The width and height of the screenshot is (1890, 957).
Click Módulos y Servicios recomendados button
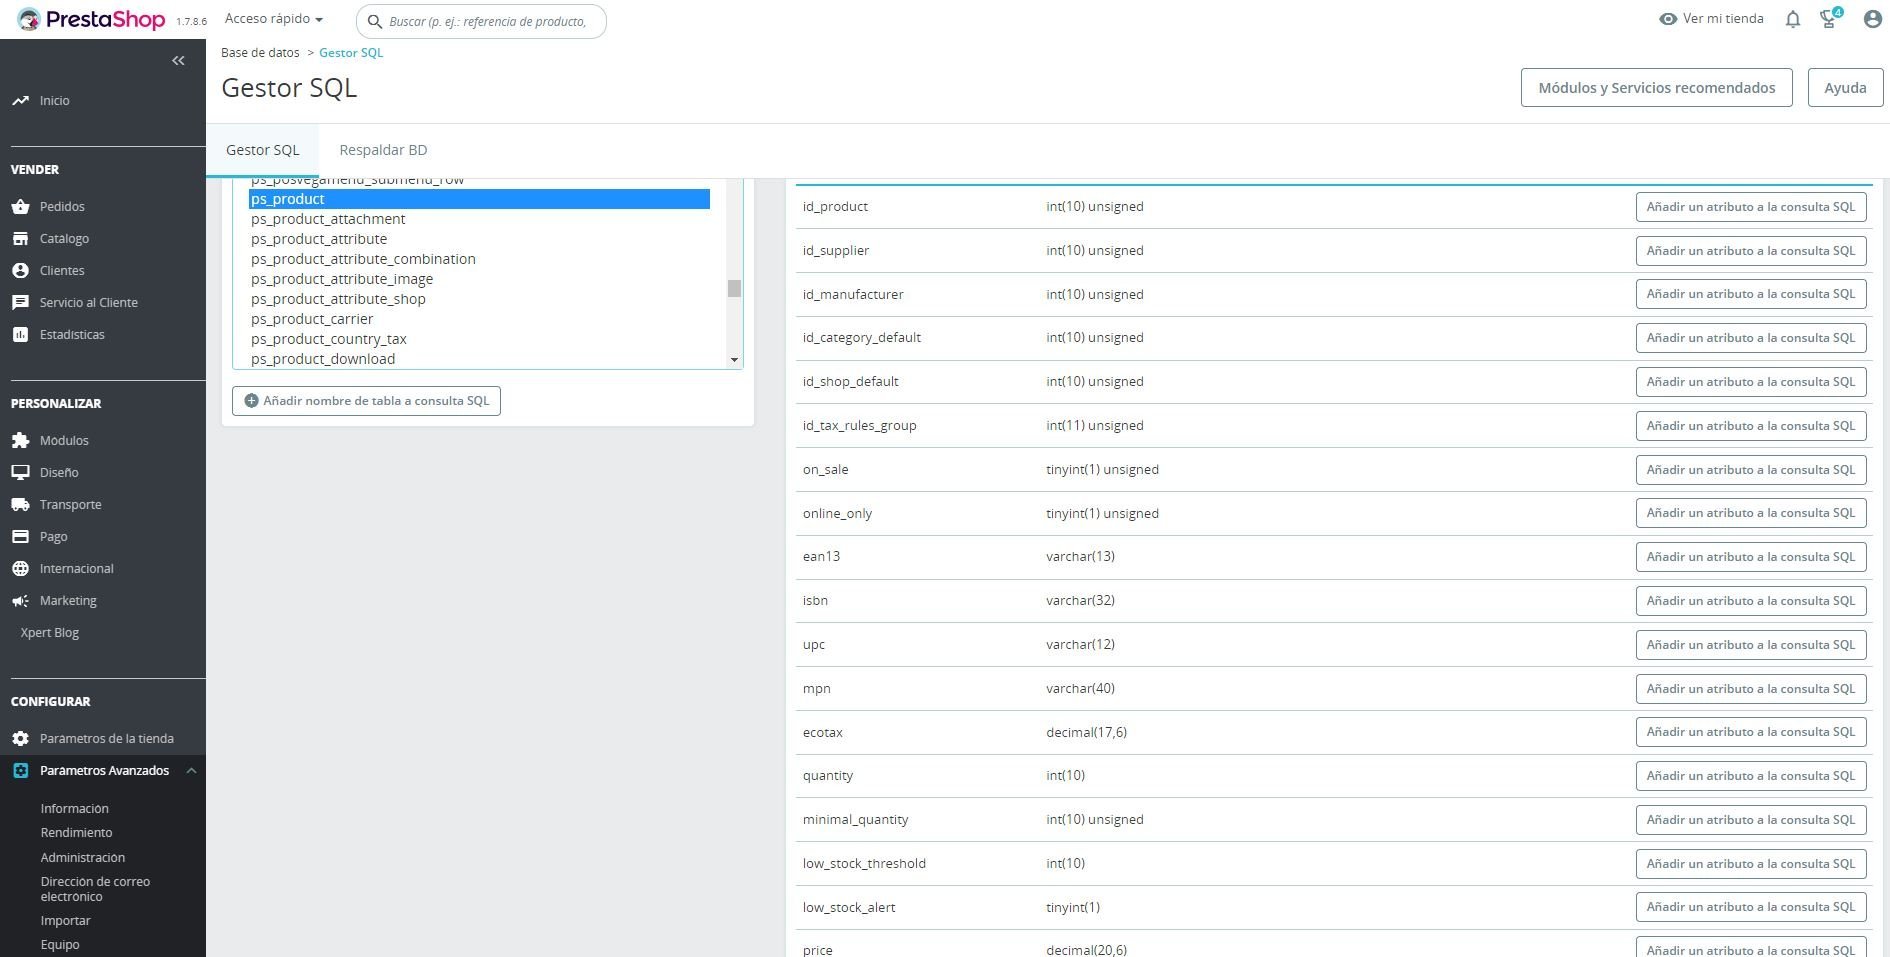pos(1656,88)
